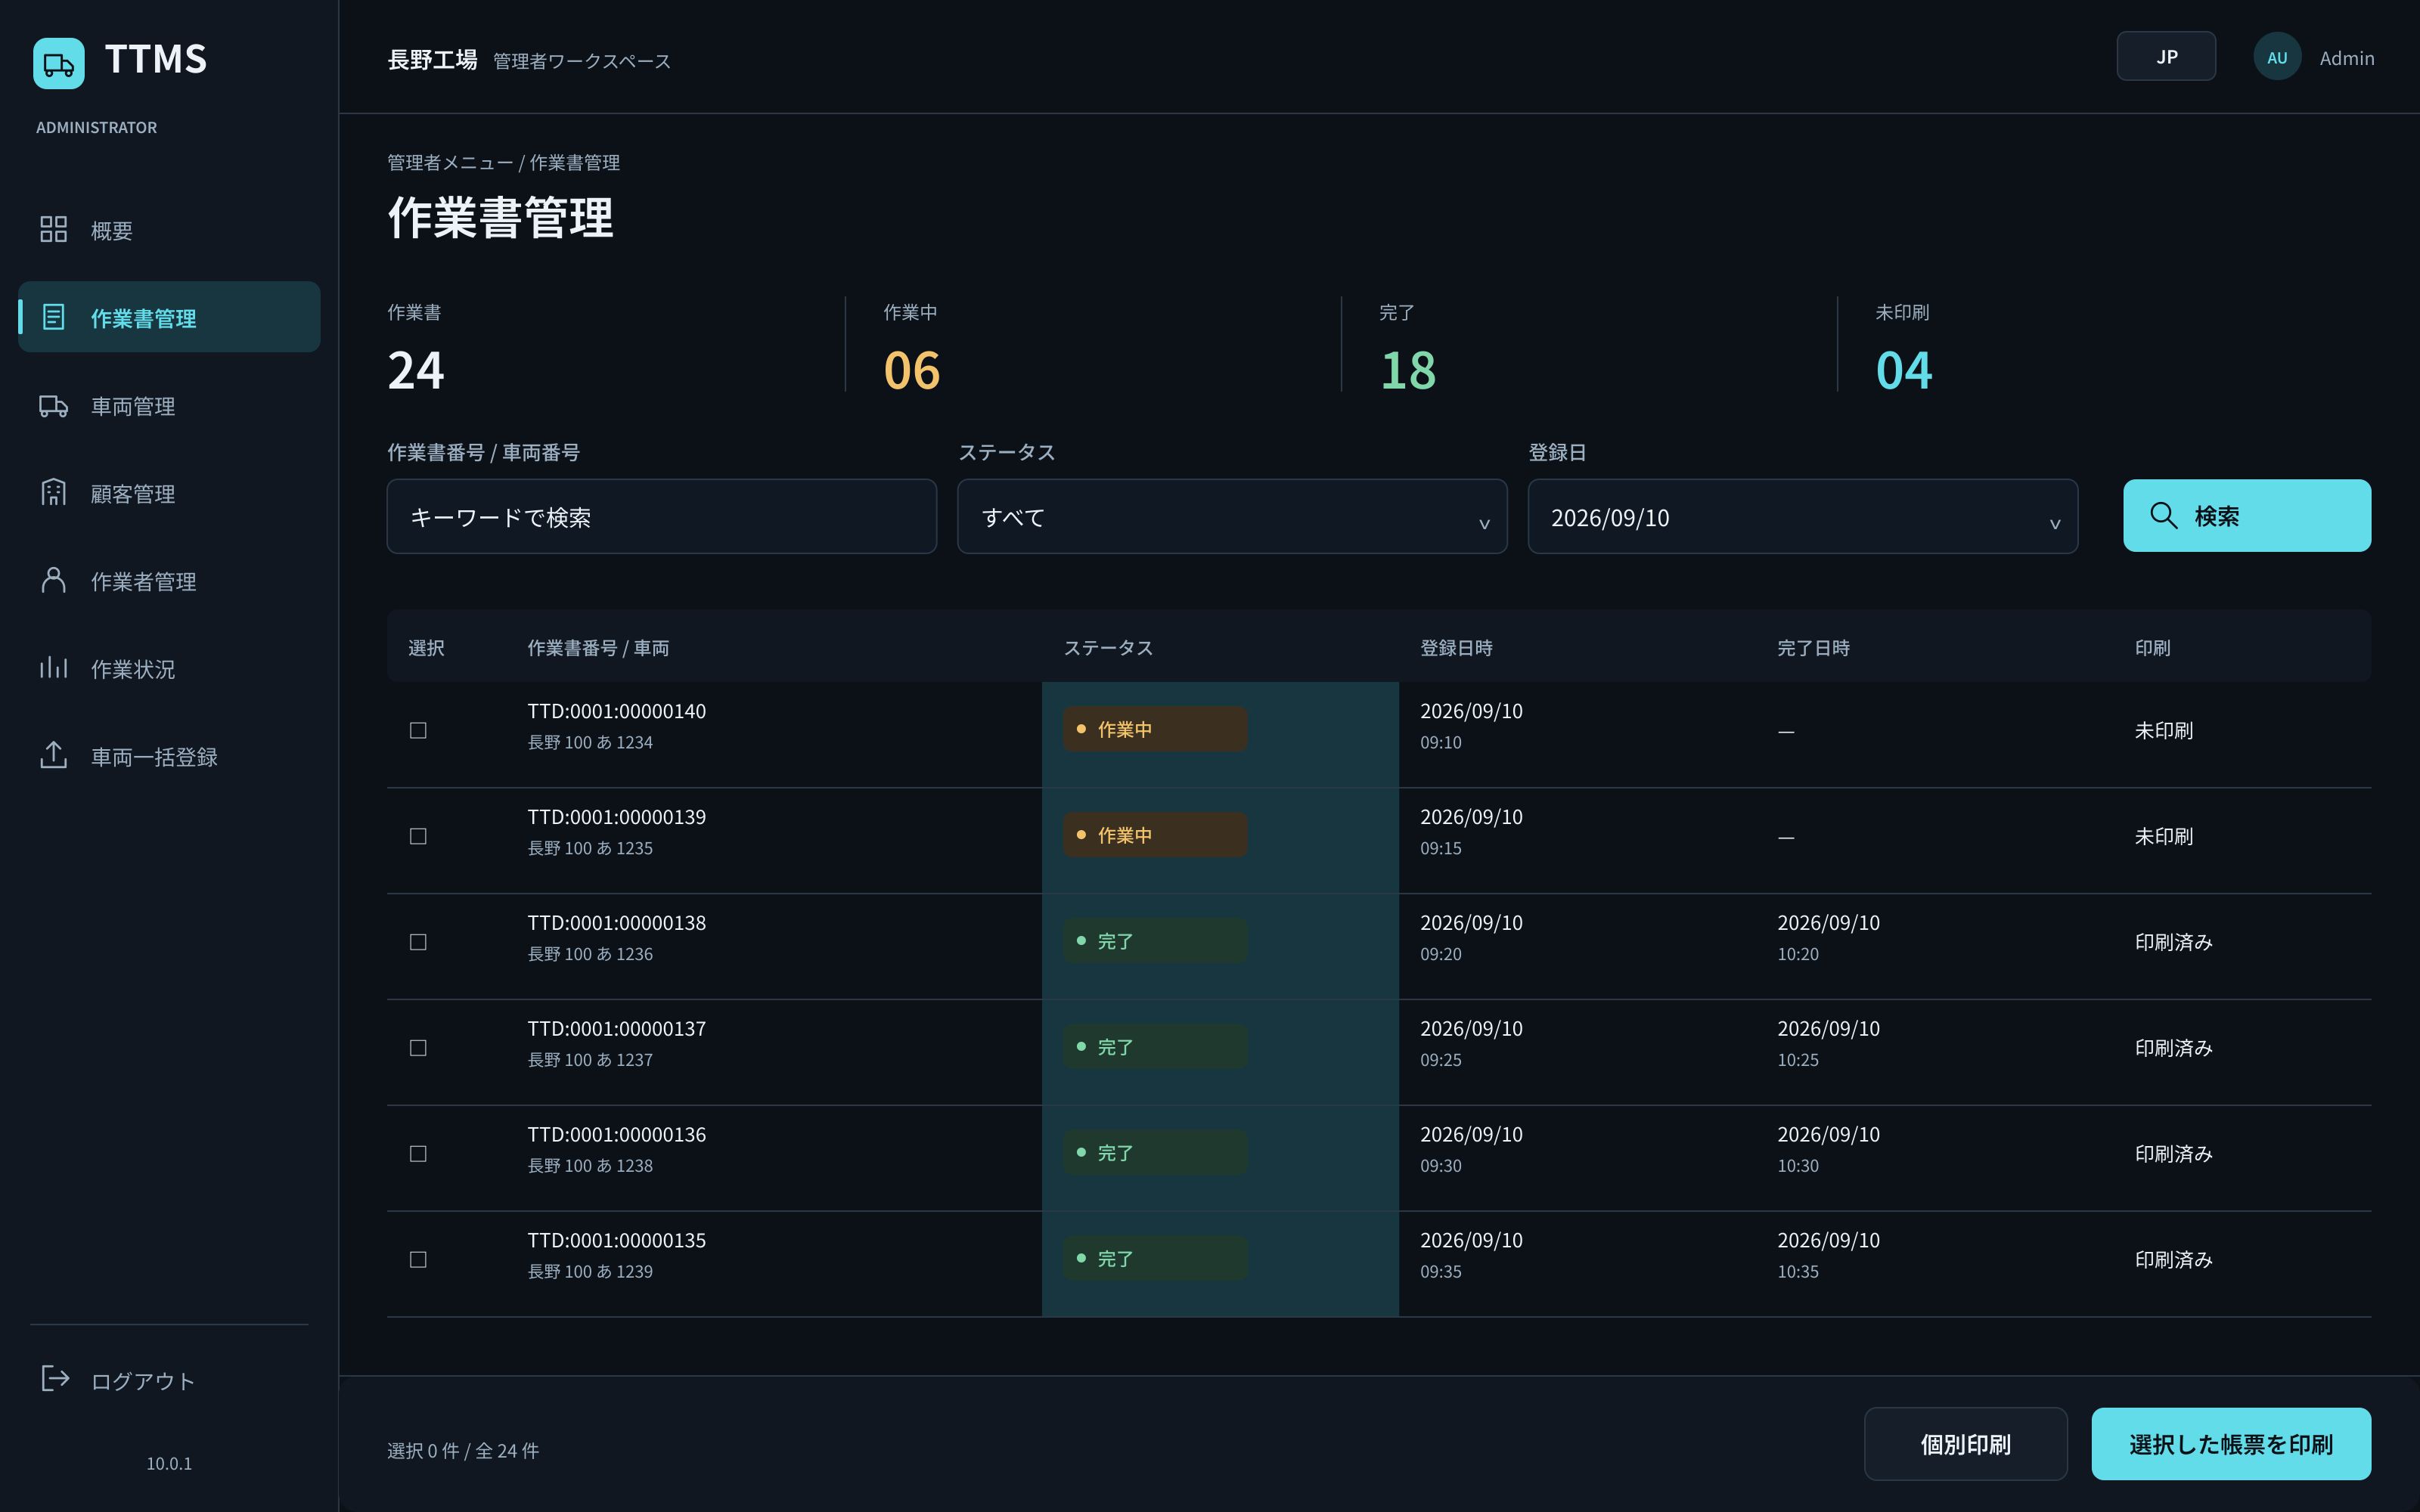Click the TTMS truck logo icon
Viewport: 2420px width, 1512px height.
pos(59,64)
